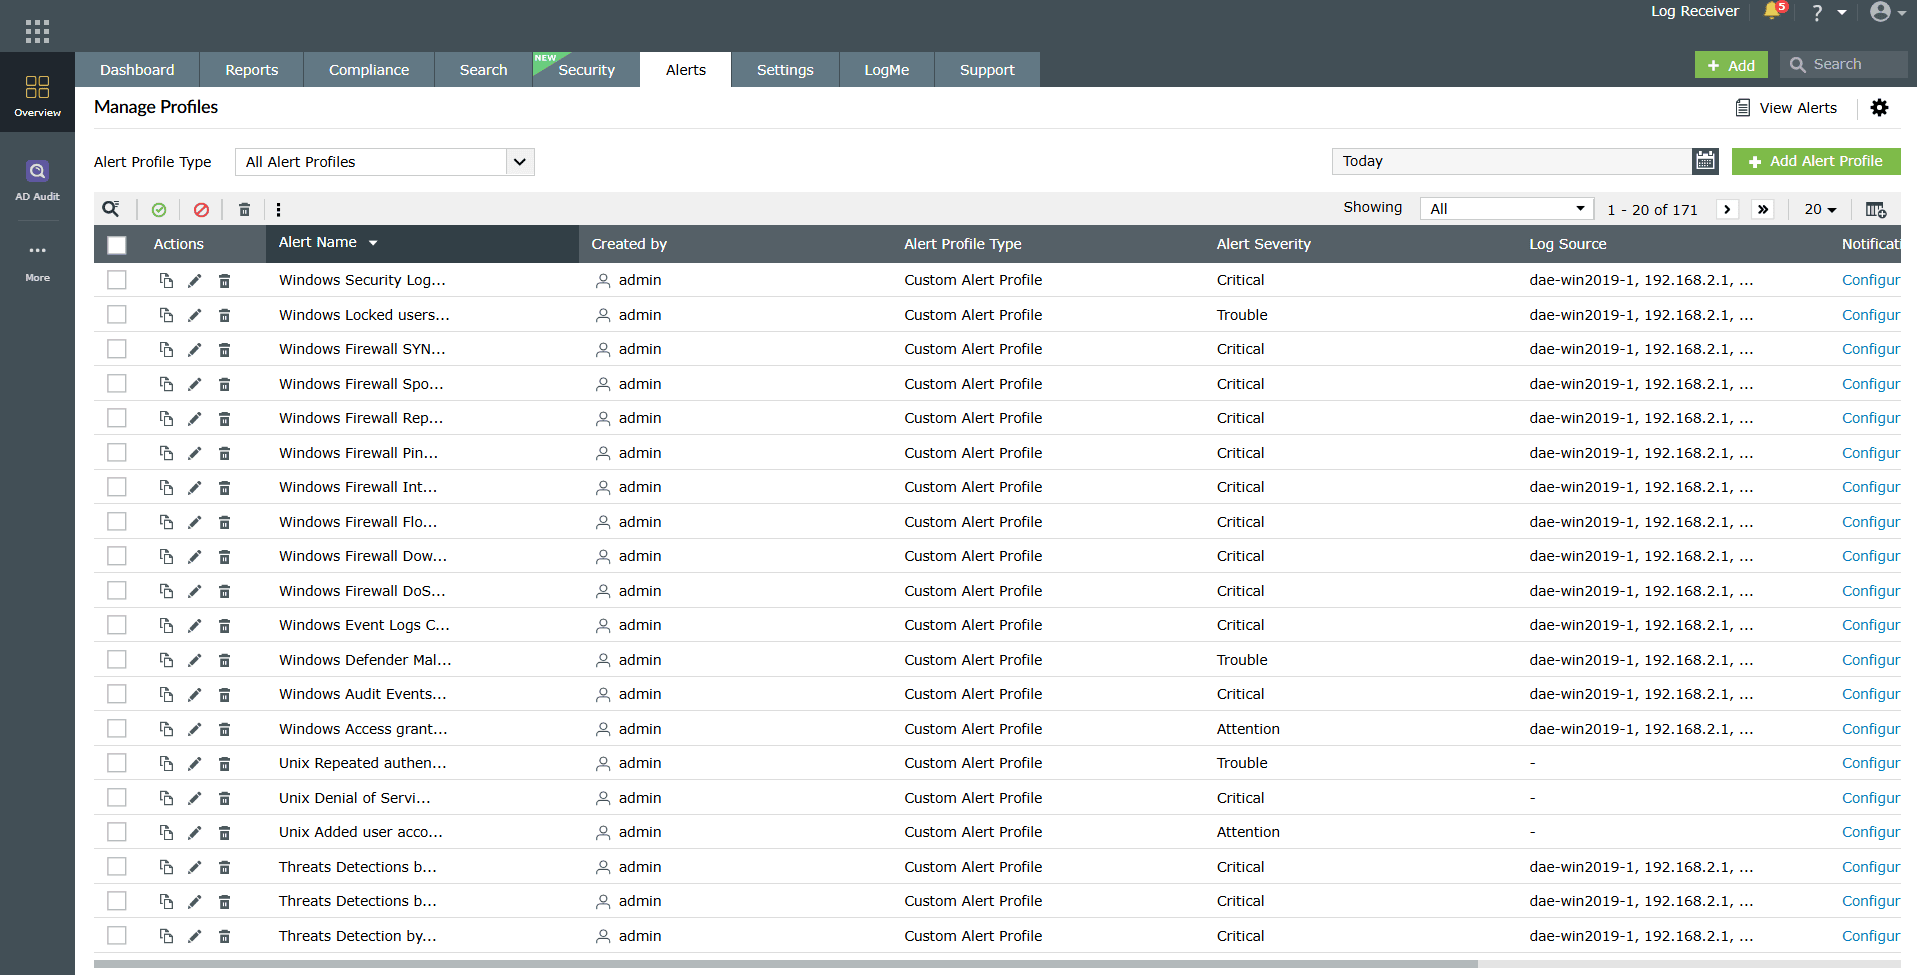The width and height of the screenshot is (1917, 975).
Task: Edit the Windows Locked users profile
Action: click(195, 315)
